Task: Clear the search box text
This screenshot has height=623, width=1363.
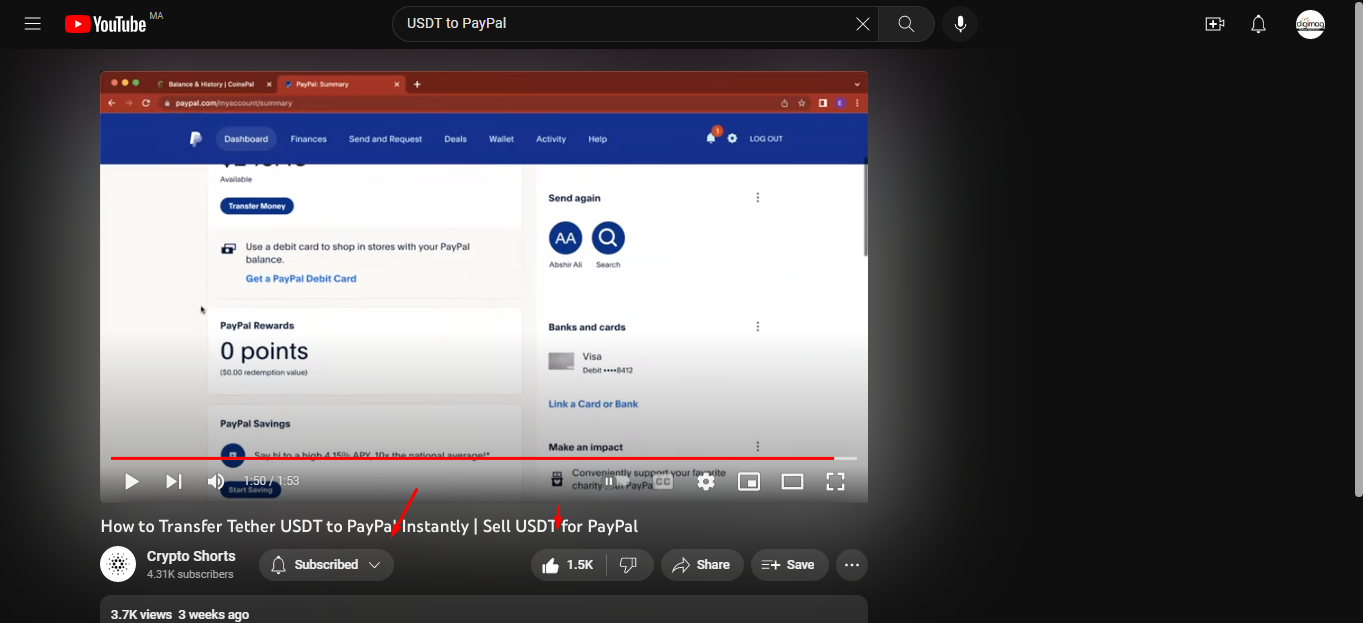Action: [862, 24]
